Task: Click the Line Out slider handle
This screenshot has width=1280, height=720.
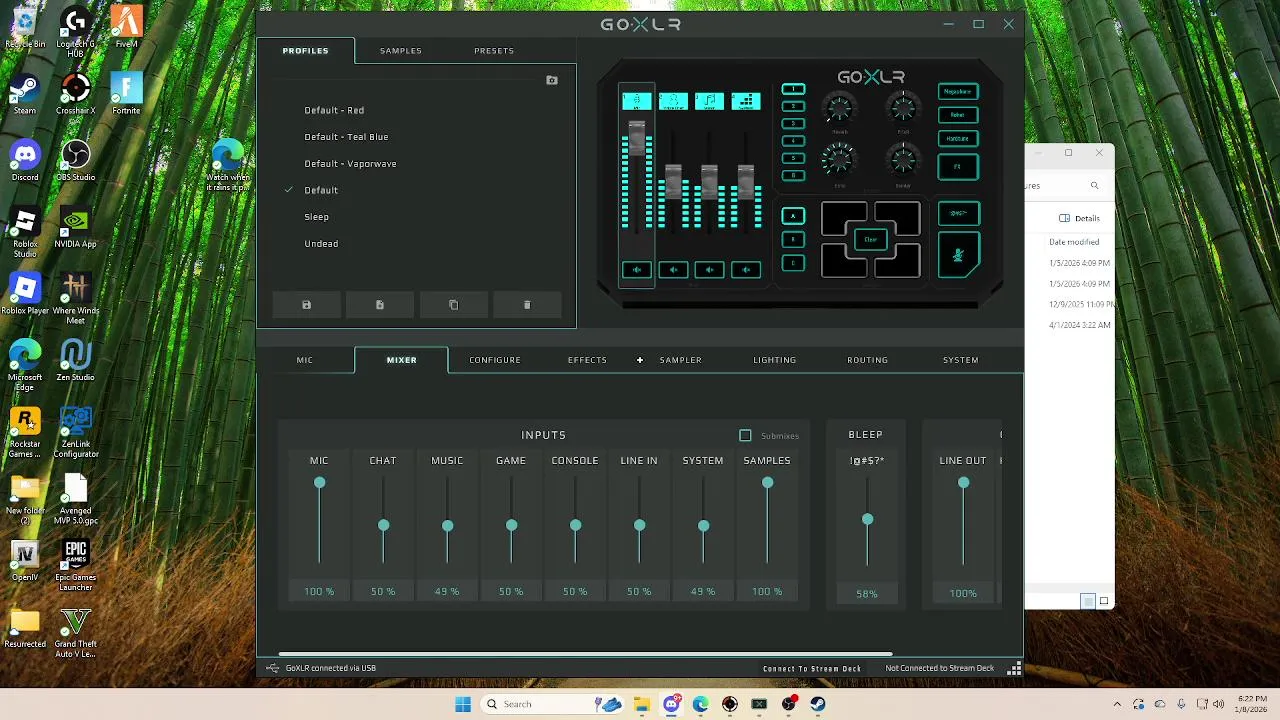Action: coord(963,483)
